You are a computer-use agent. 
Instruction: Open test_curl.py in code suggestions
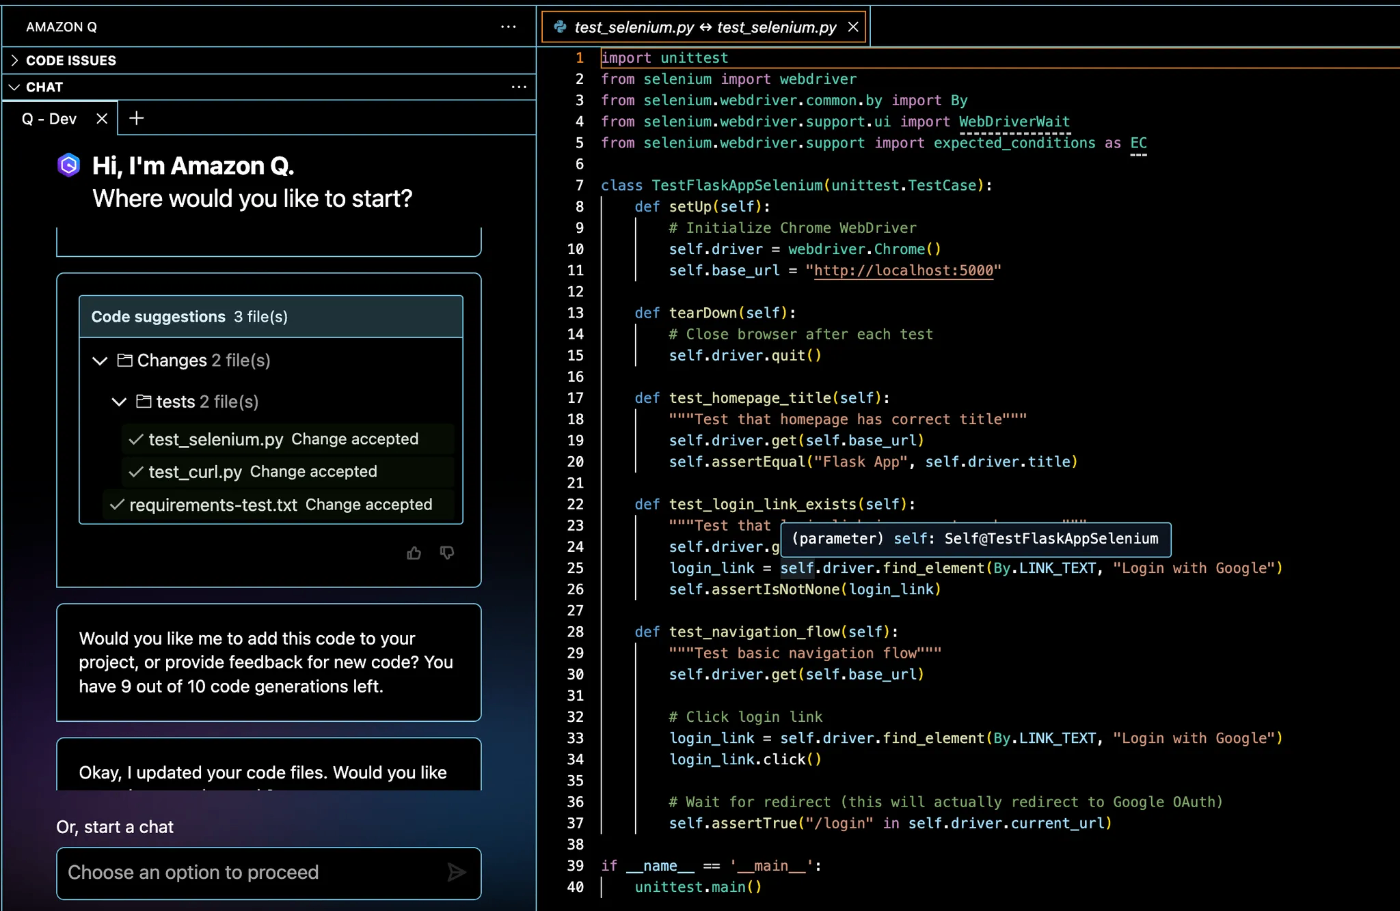(x=195, y=472)
